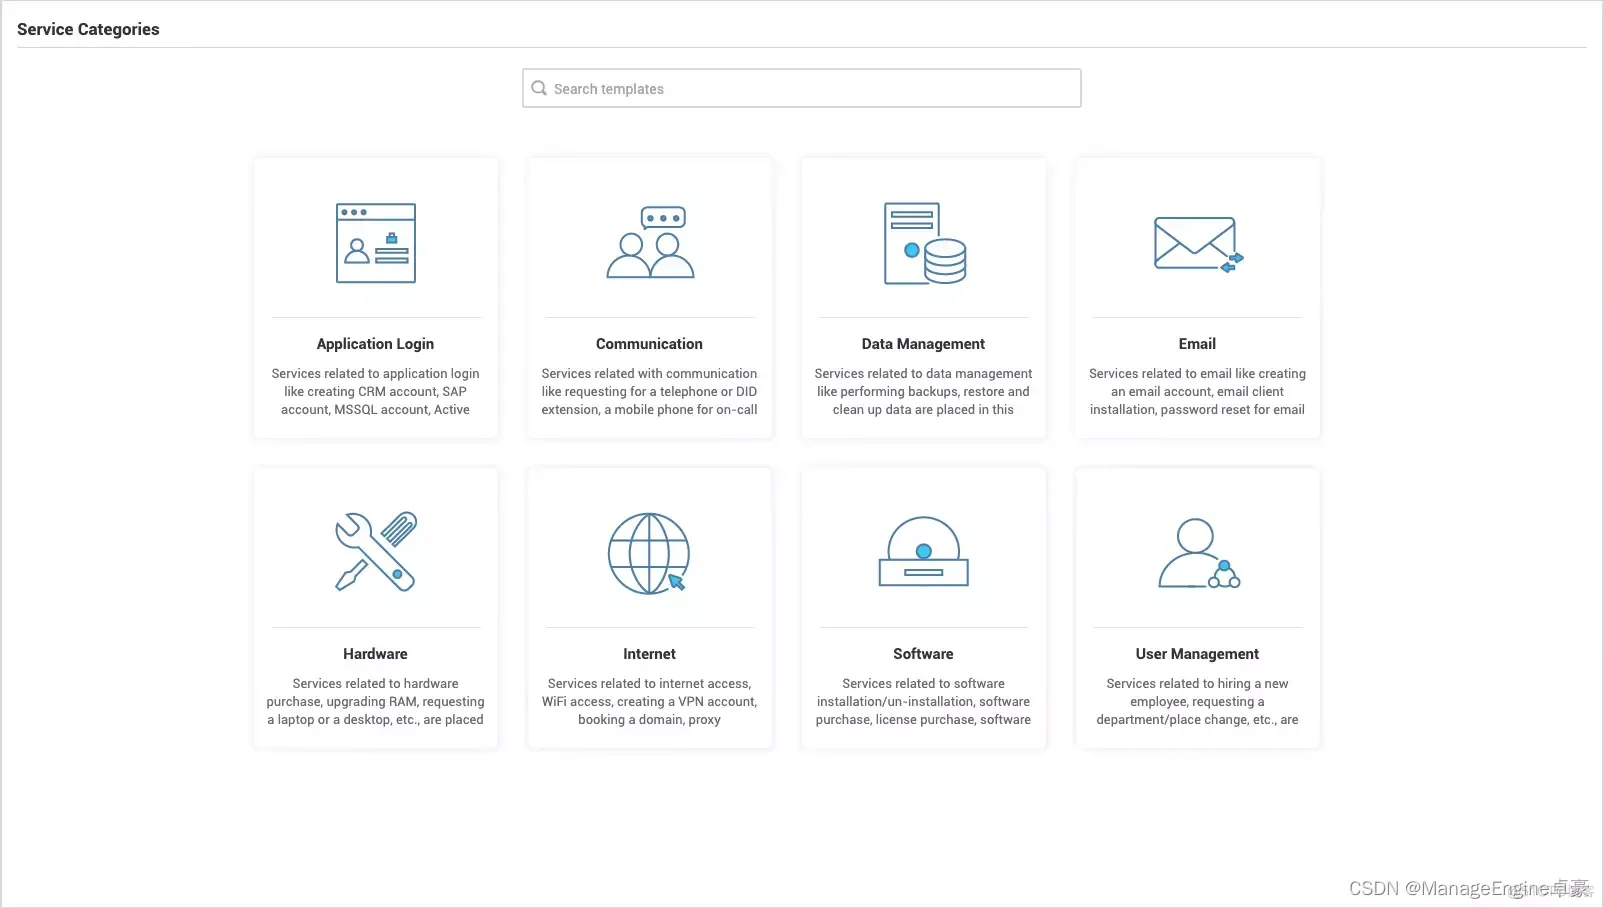This screenshot has width=1604, height=908.
Task: Click the Software services description text
Action: coord(923,702)
